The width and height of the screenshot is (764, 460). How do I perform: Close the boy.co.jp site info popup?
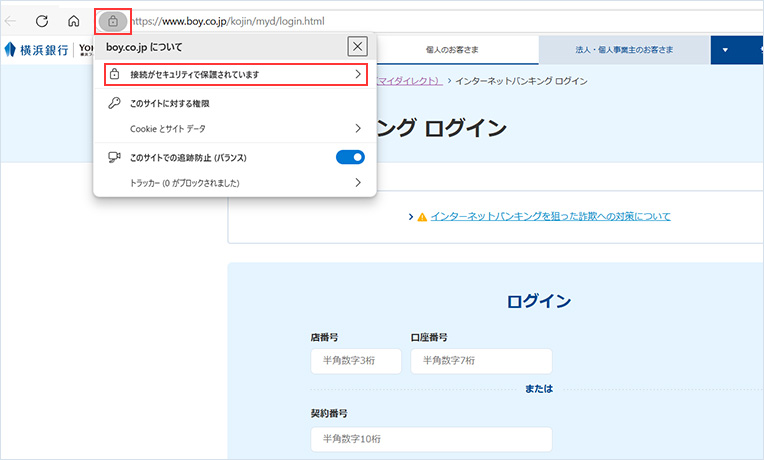(357, 46)
